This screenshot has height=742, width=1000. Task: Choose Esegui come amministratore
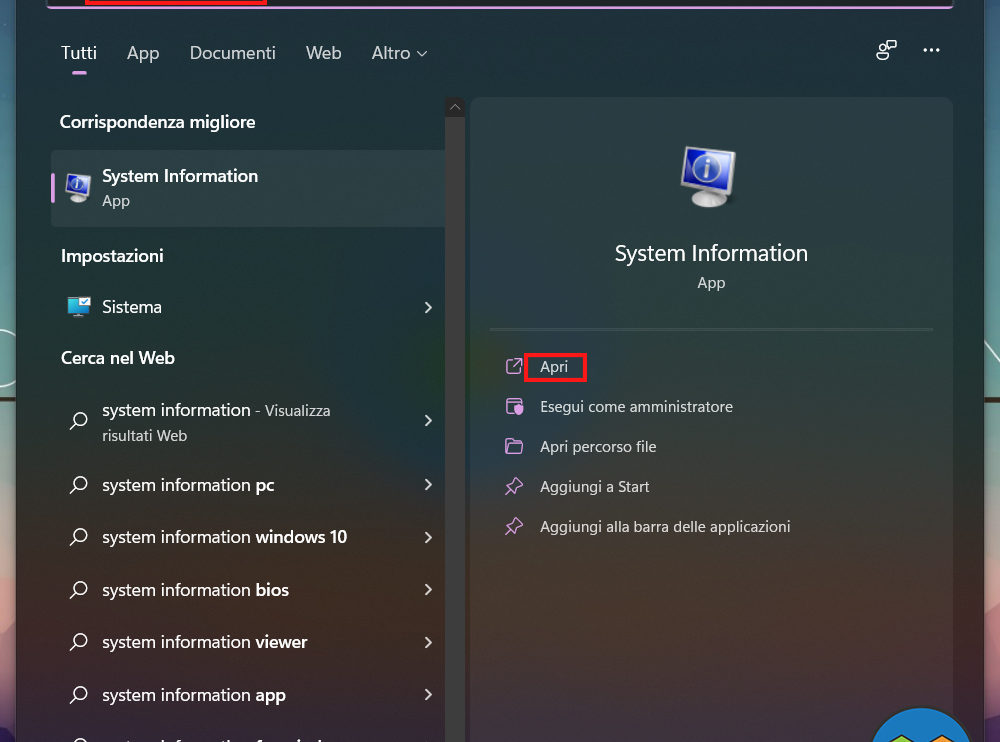636,407
